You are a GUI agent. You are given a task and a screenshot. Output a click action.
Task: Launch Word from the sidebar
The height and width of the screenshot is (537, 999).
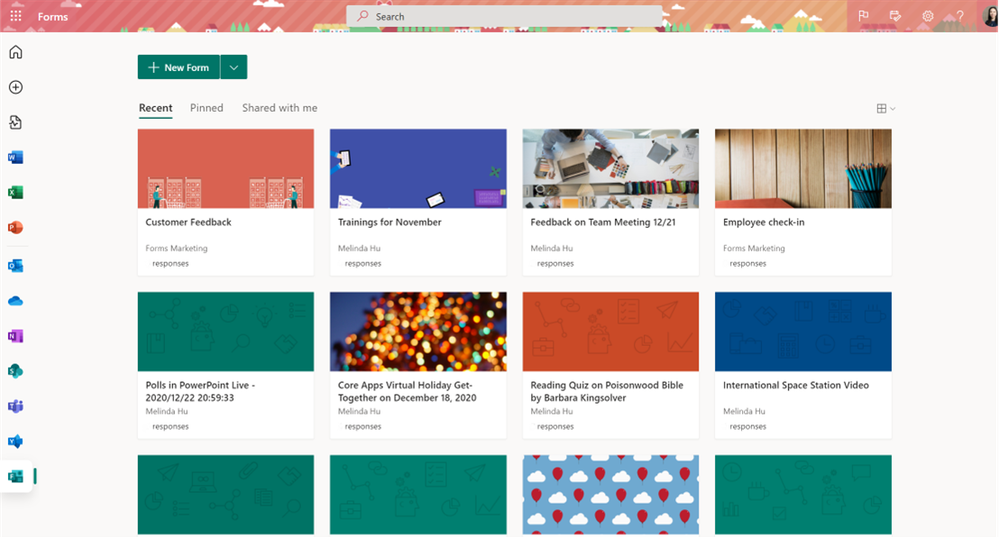pos(16,157)
